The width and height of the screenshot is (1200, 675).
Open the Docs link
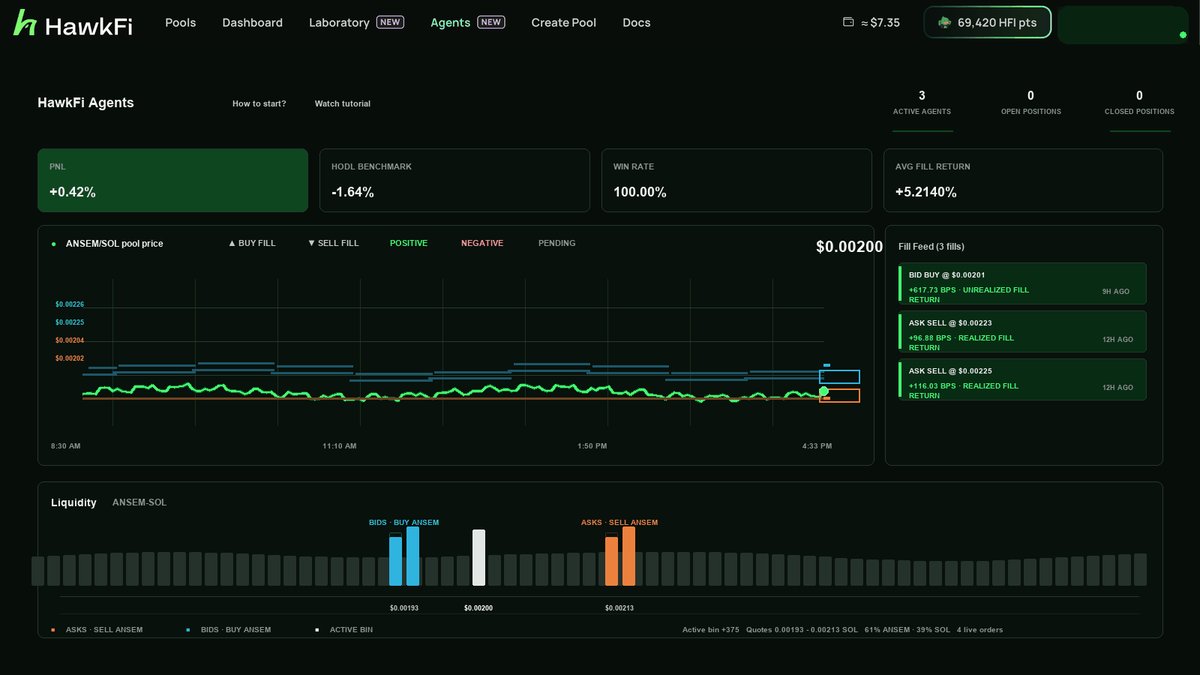coord(636,22)
